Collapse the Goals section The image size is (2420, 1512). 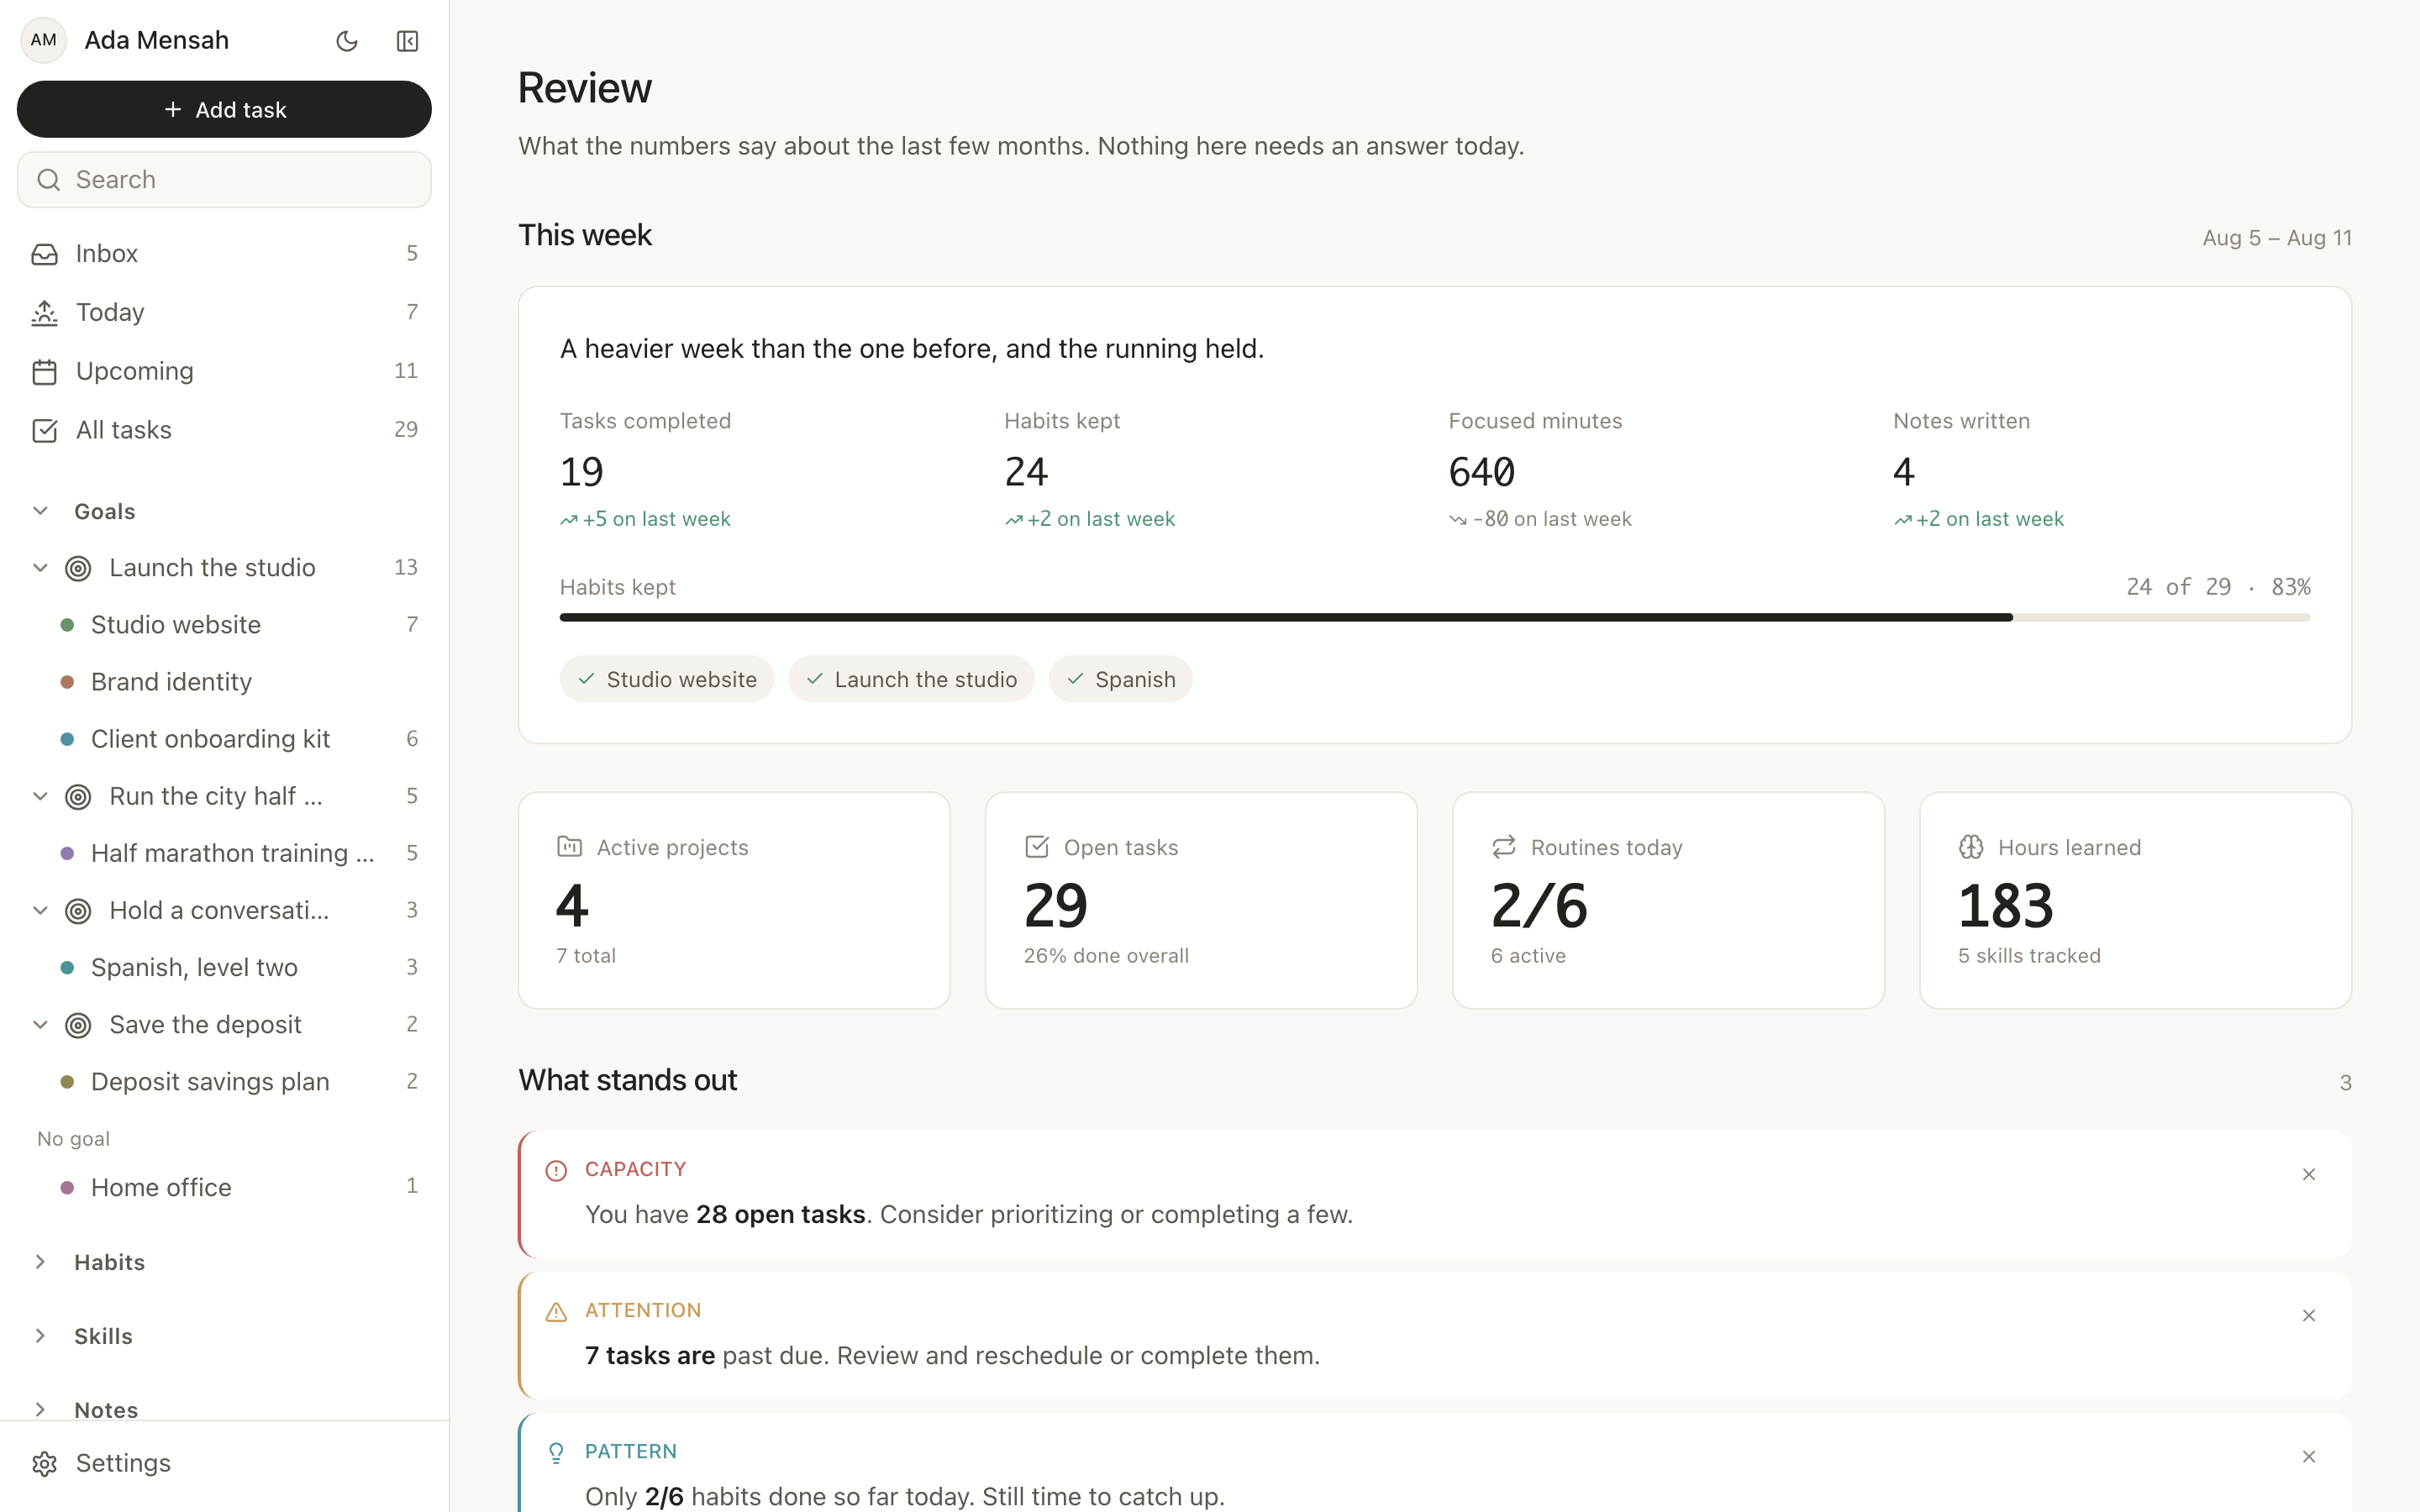pyautogui.click(x=40, y=511)
